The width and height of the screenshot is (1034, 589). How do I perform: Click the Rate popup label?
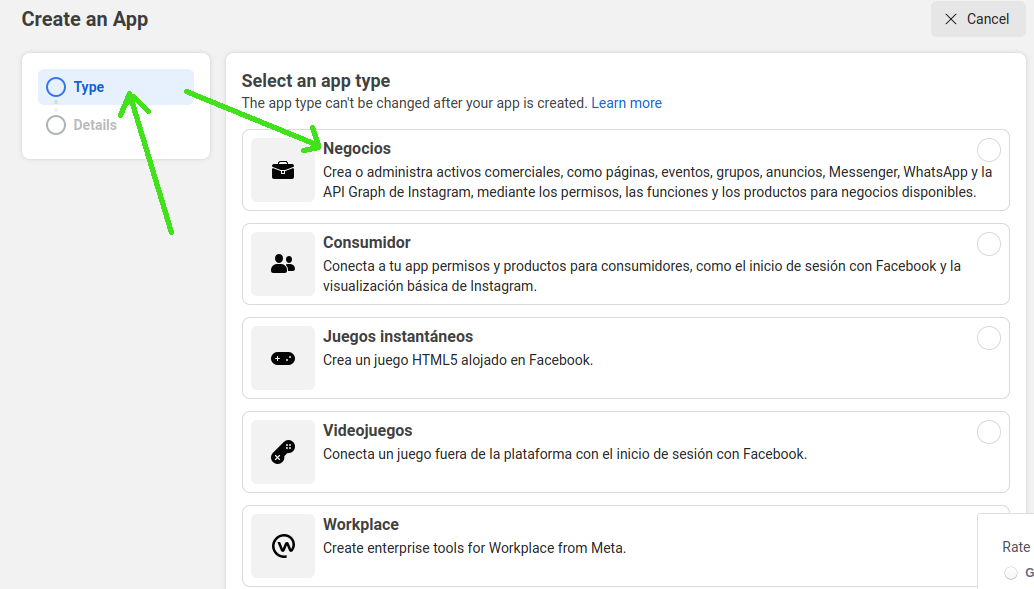coord(1016,547)
